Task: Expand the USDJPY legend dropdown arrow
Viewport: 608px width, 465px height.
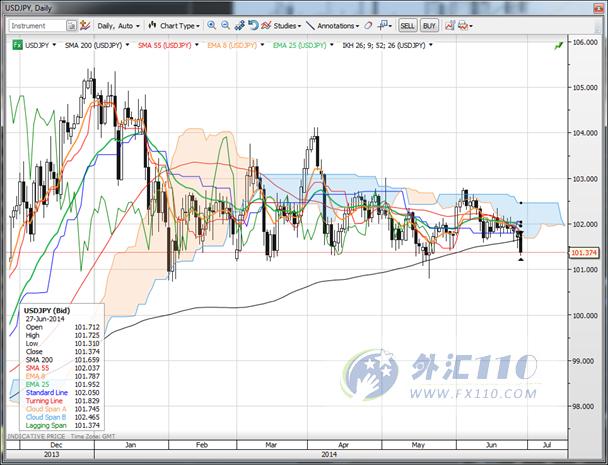Action: [54, 45]
